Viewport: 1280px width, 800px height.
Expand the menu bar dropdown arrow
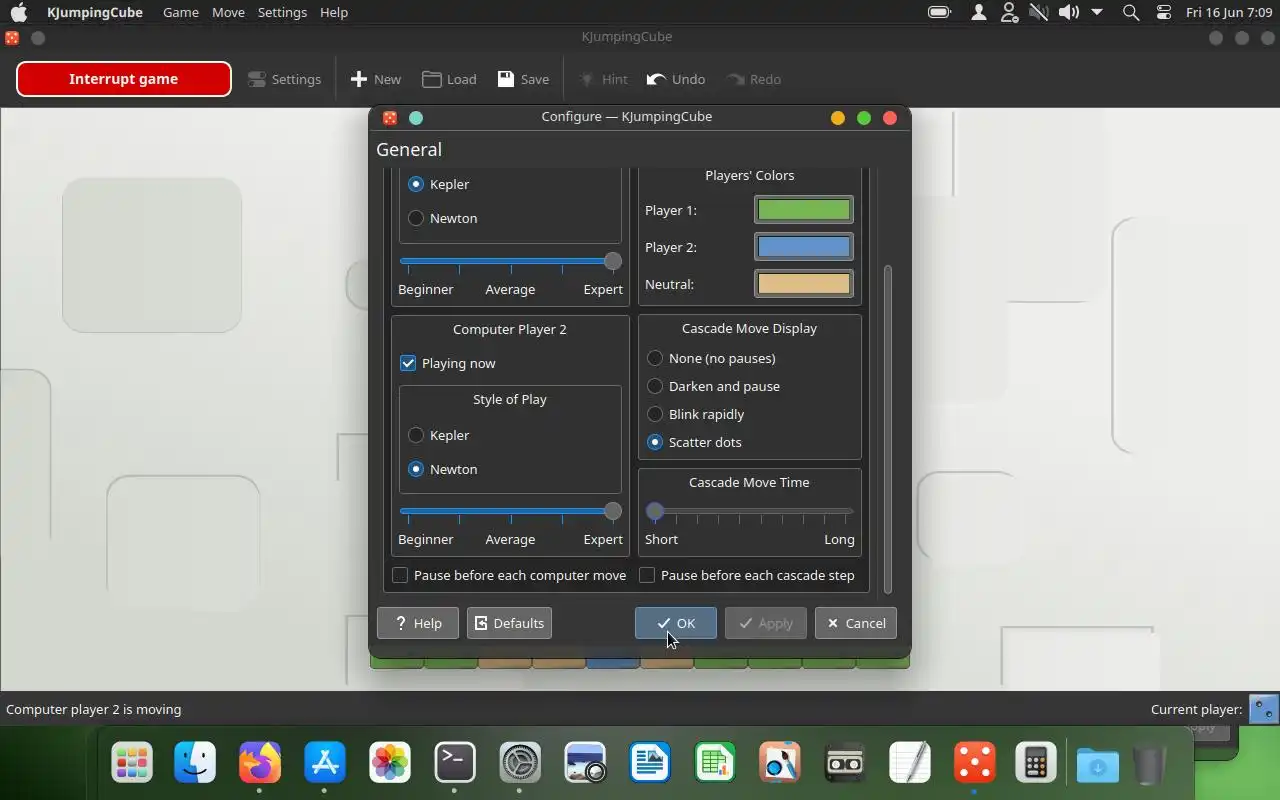tap(1097, 12)
